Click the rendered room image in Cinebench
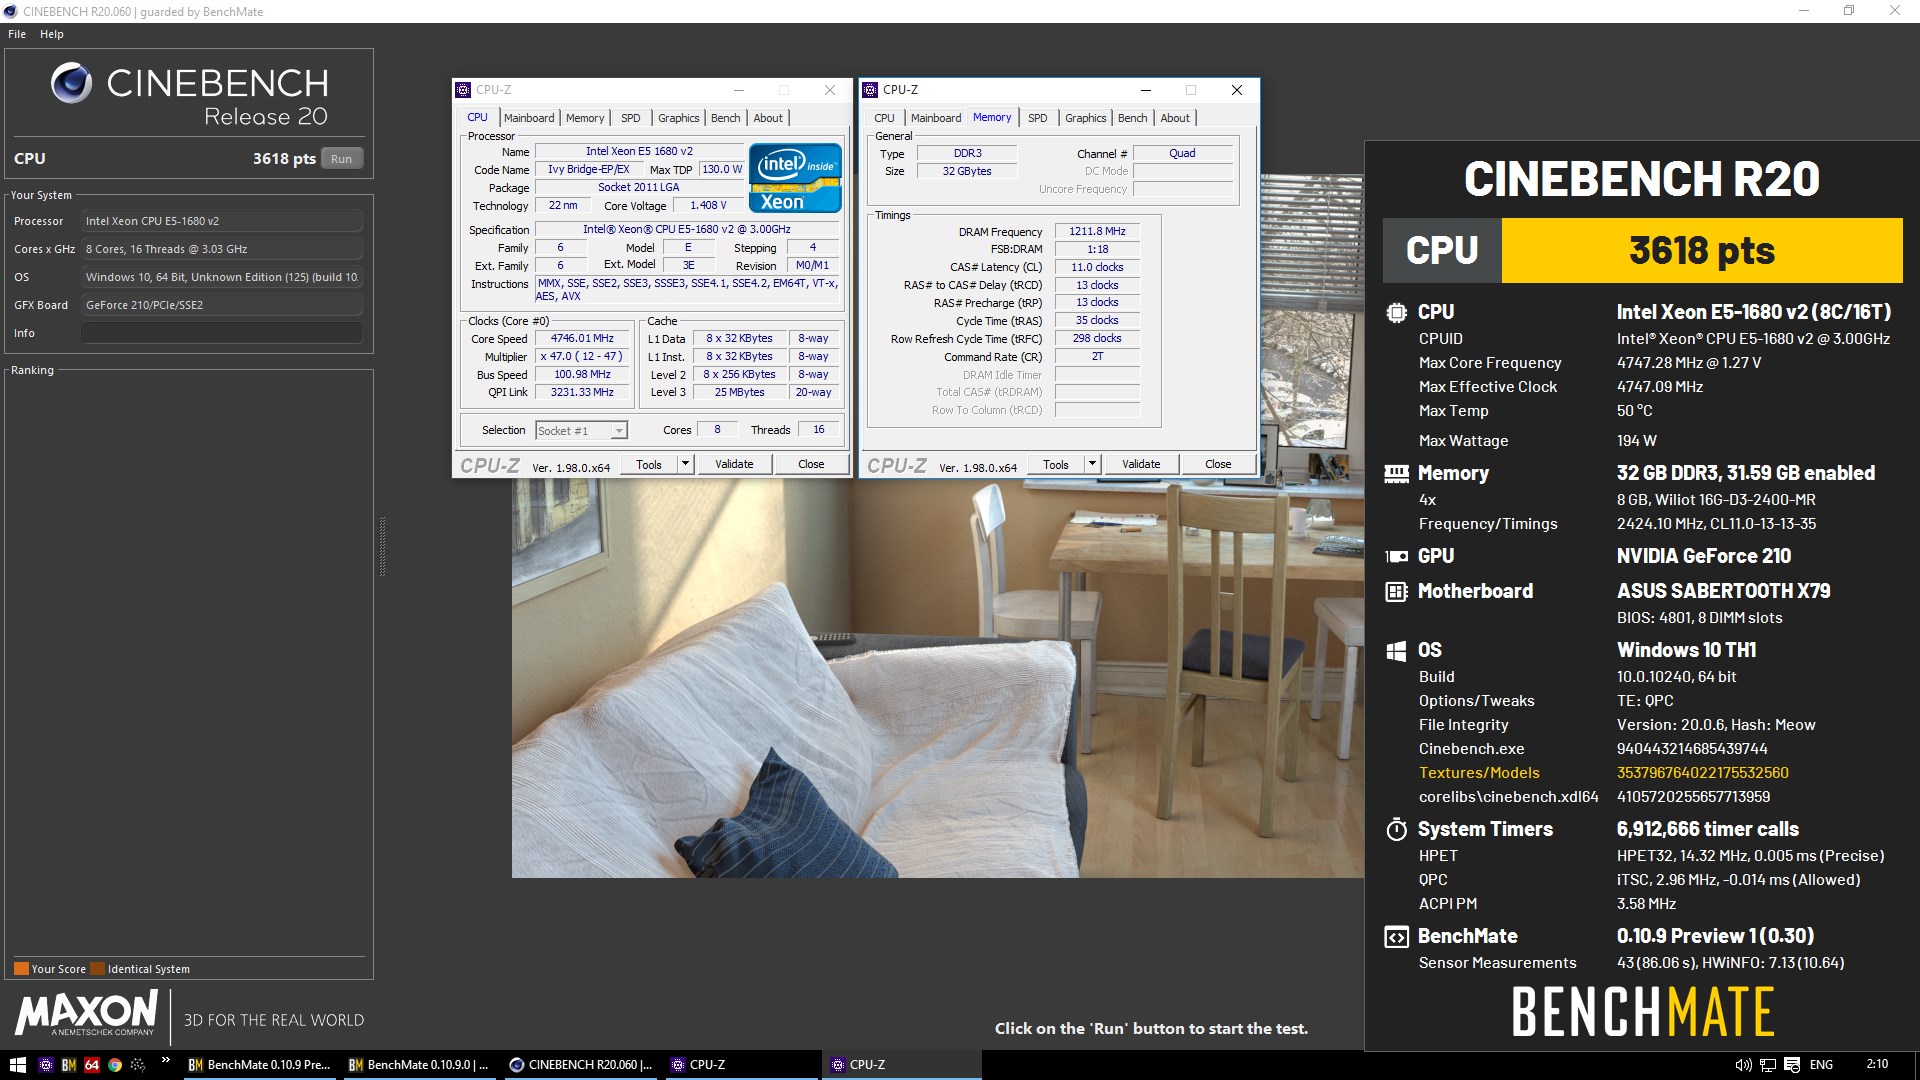Image resolution: width=1920 pixels, height=1080 pixels. [938, 678]
